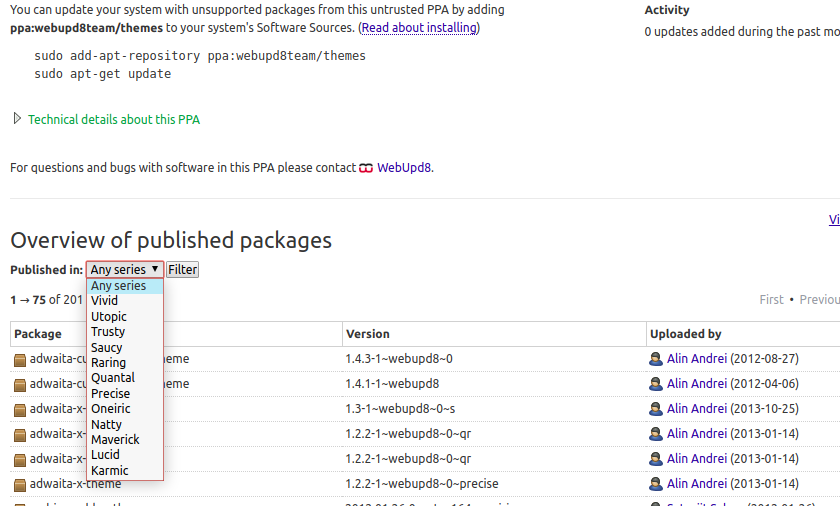The image size is (840, 506).
Task: Click person icon beside Alin Andrei 2012-08-27
Action: point(656,359)
